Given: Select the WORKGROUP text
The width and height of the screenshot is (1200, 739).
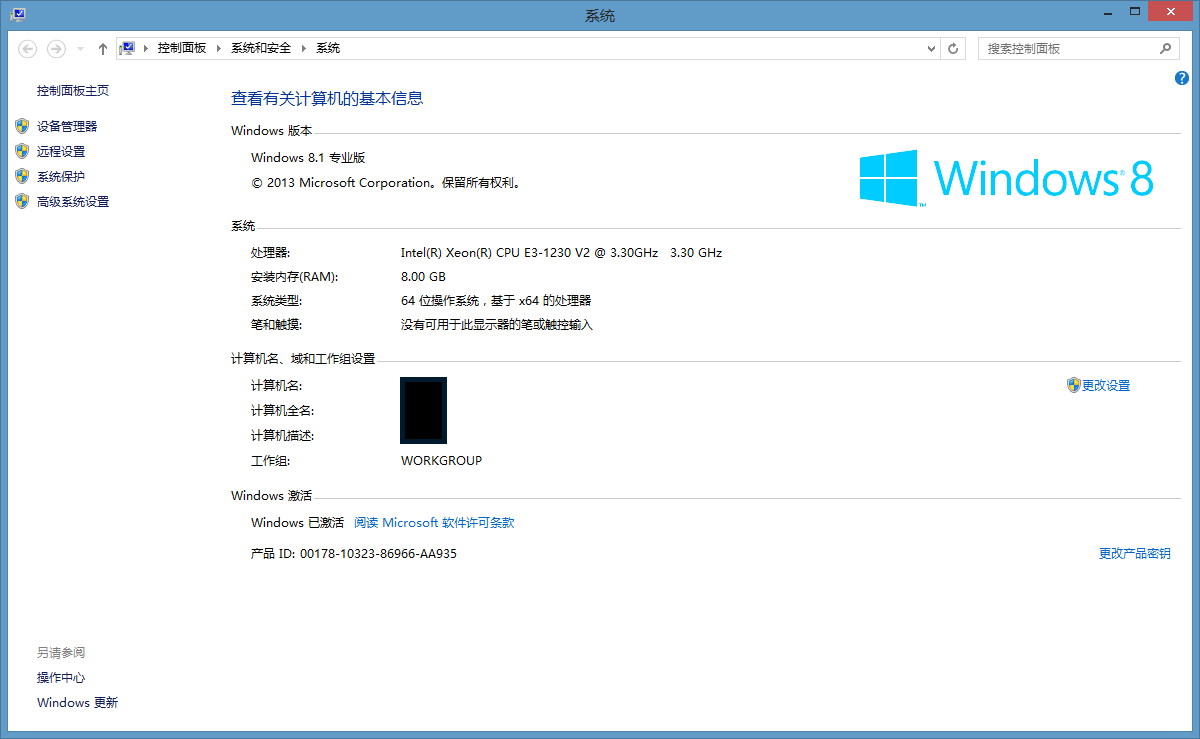Looking at the screenshot, I should 441,461.
